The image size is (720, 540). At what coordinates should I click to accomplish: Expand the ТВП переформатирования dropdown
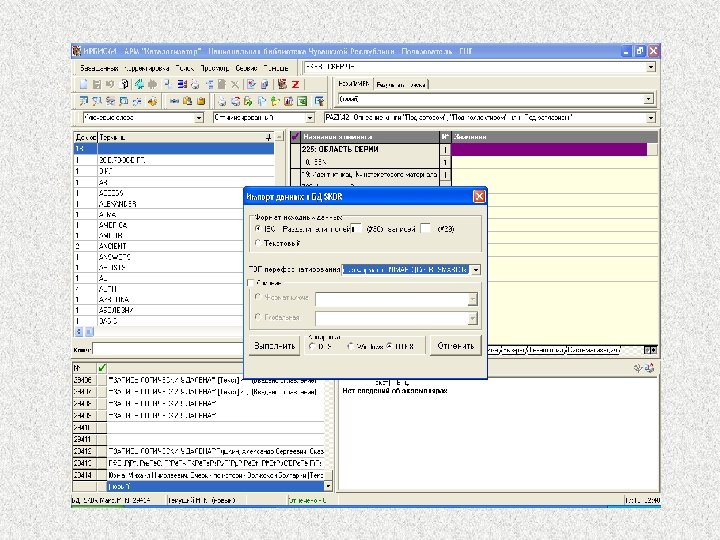click(476, 269)
